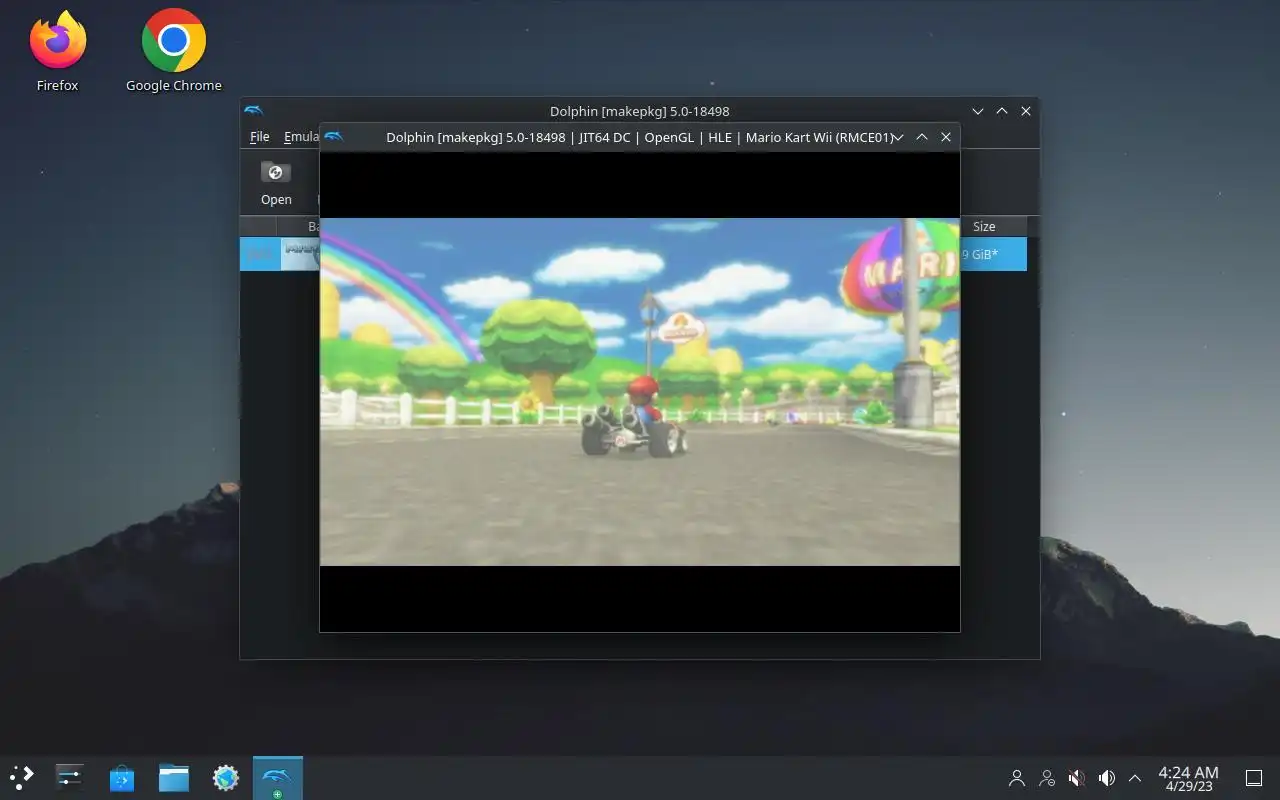Minimize the main Dolphin window

pos(978,111)
